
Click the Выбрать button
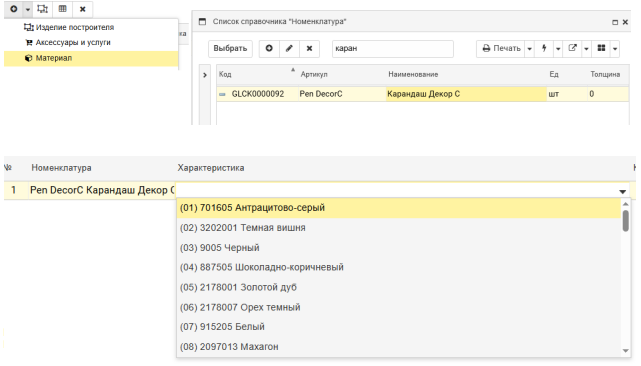tap(230, 48)
